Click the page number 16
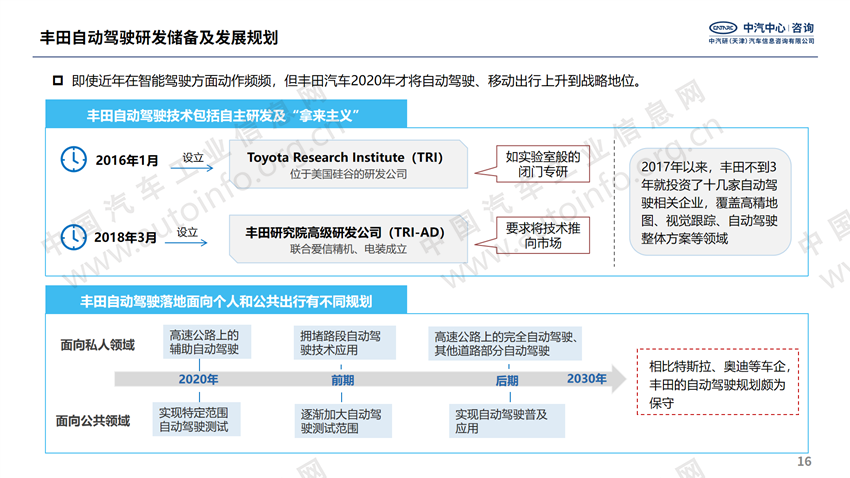The width and height of the screenshot is (850, 478). point(804,461)
